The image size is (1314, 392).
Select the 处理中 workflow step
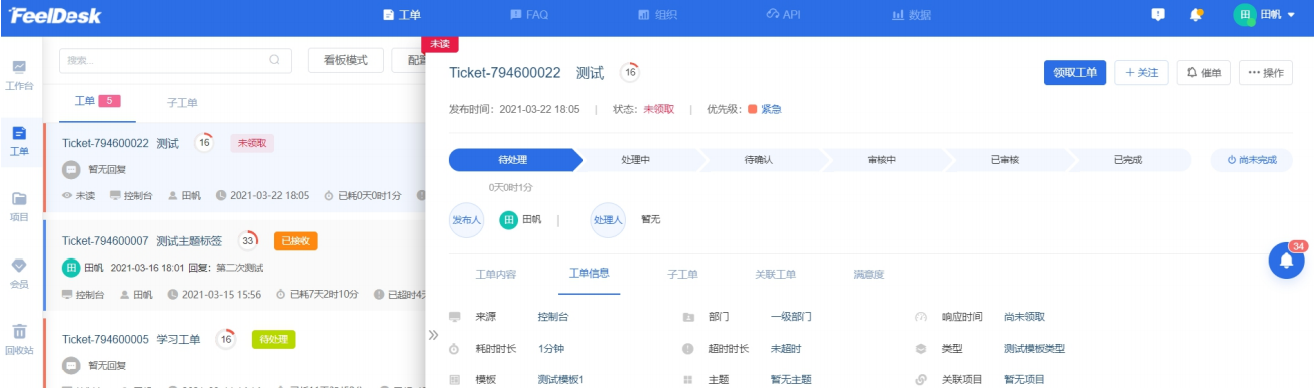coord(636,160)
